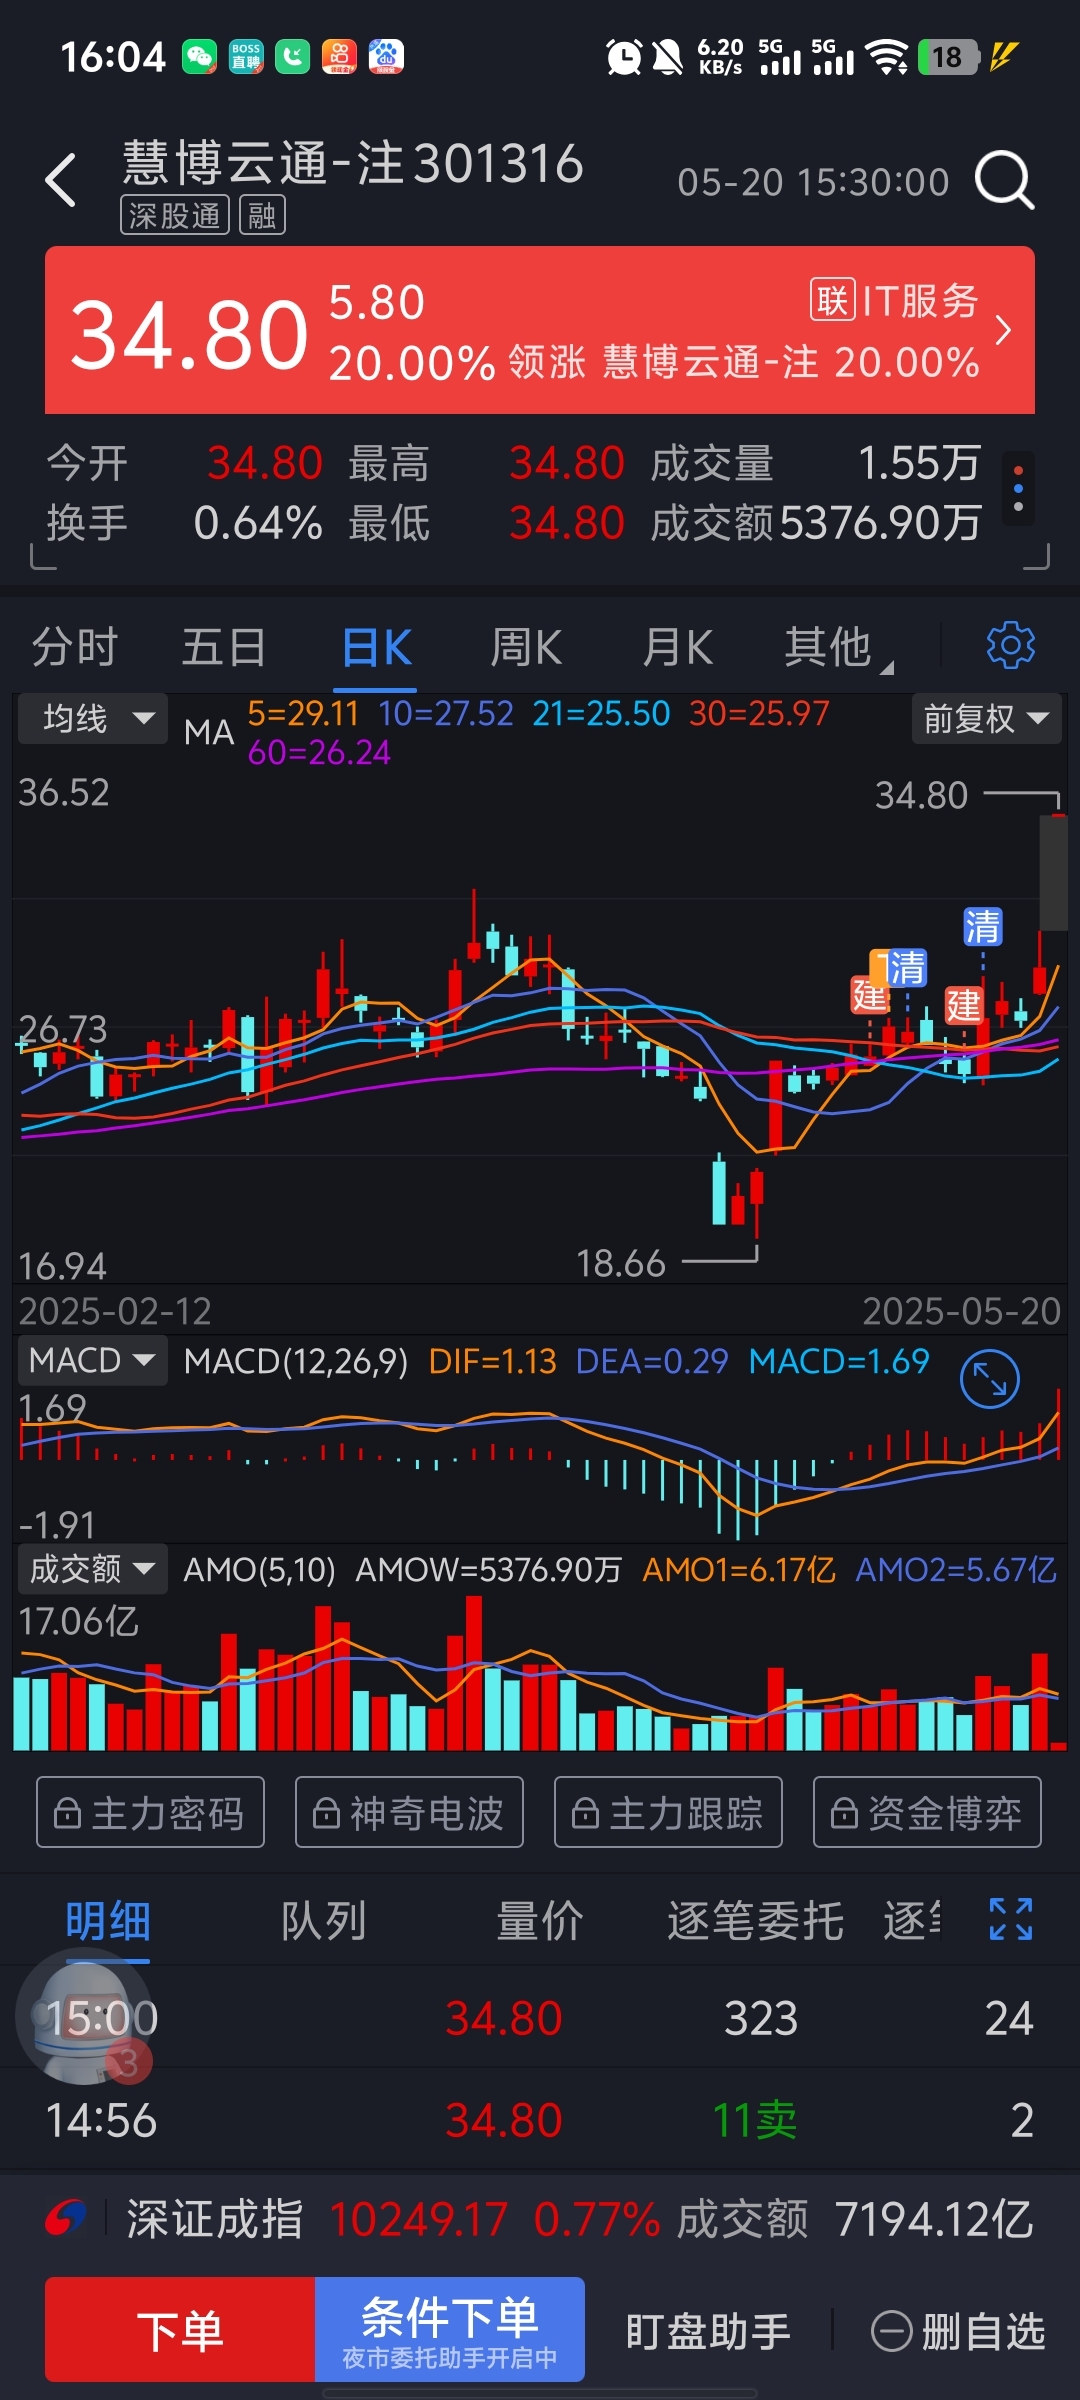The height and width of the screenshot is (2400, 1080).
Task: Select the 日K chart tab
Action: 376,647
